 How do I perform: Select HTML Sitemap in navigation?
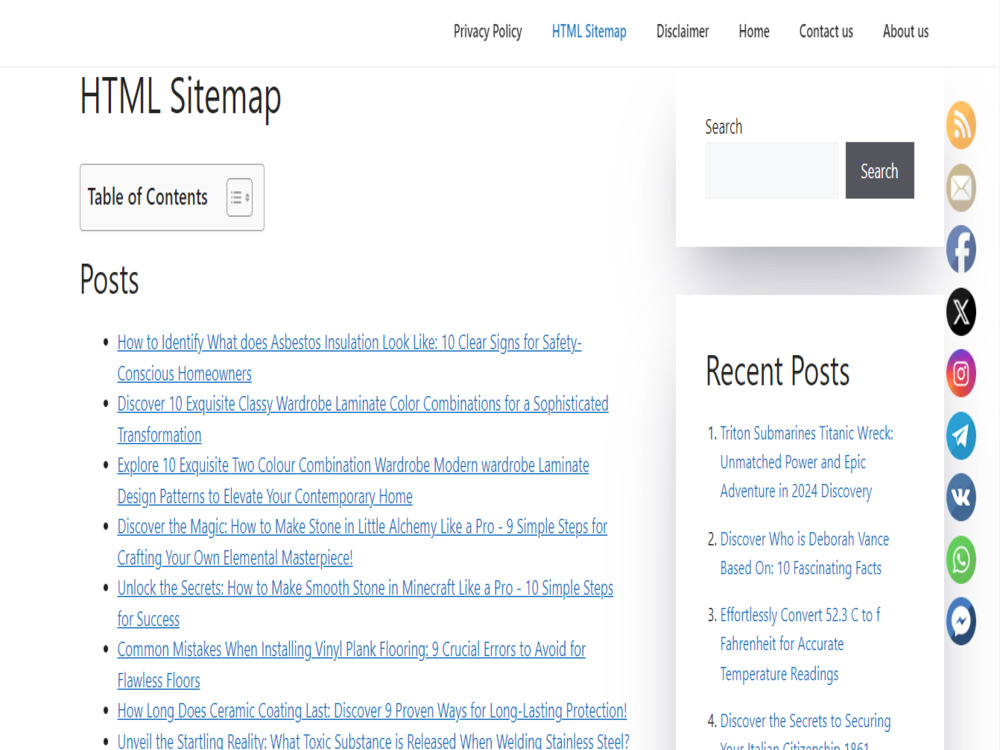[x=589, y=31]
